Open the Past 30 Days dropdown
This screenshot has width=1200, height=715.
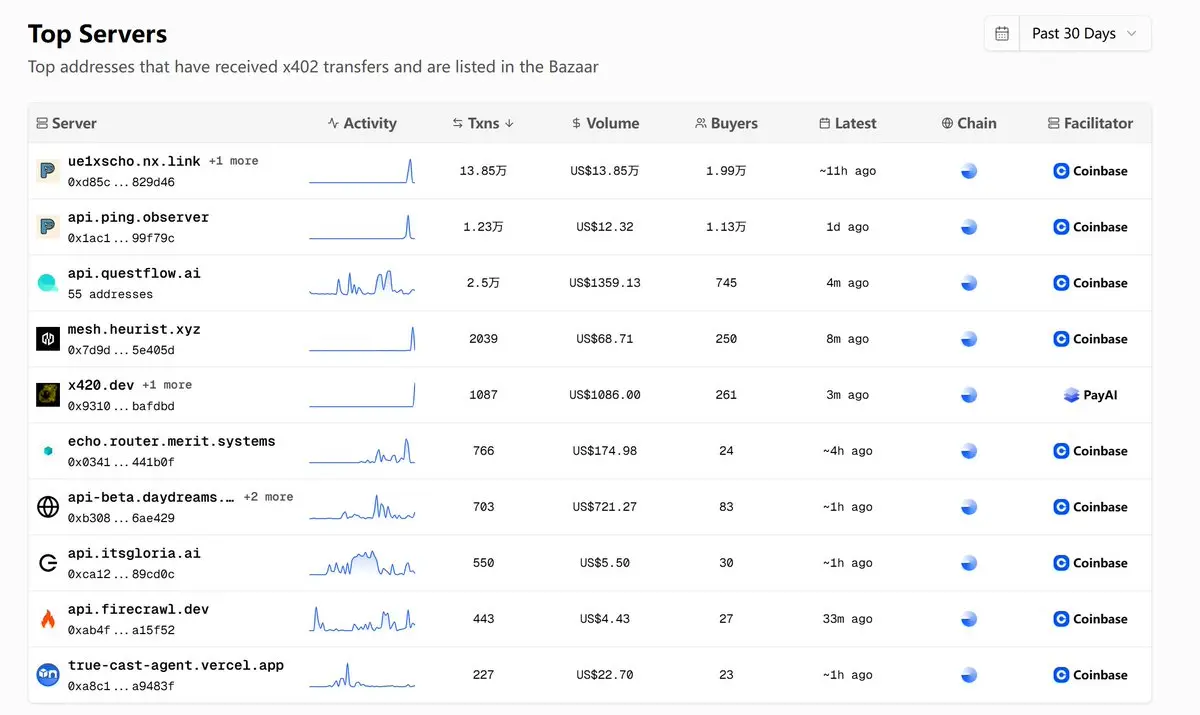[1085, 33]
